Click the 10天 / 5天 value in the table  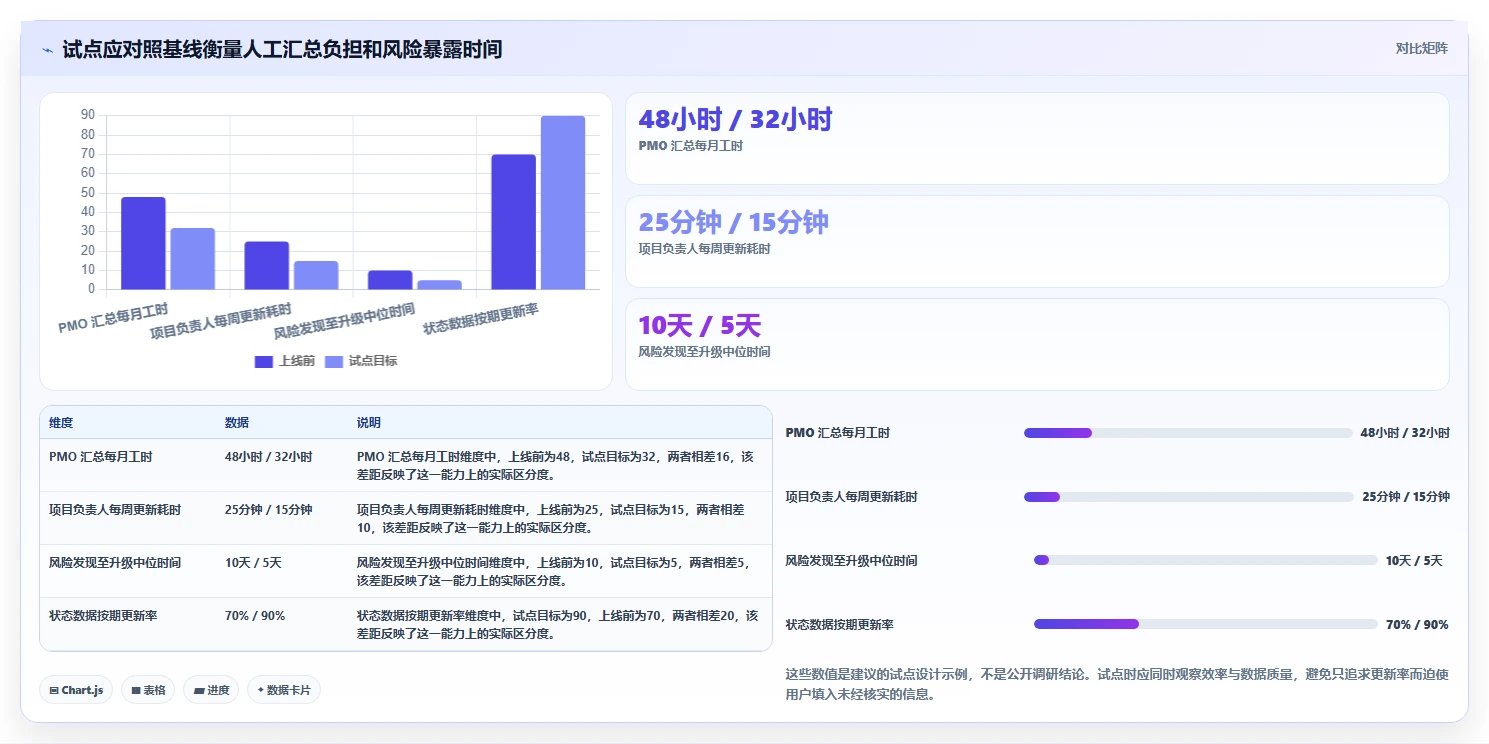coord(253,562)
